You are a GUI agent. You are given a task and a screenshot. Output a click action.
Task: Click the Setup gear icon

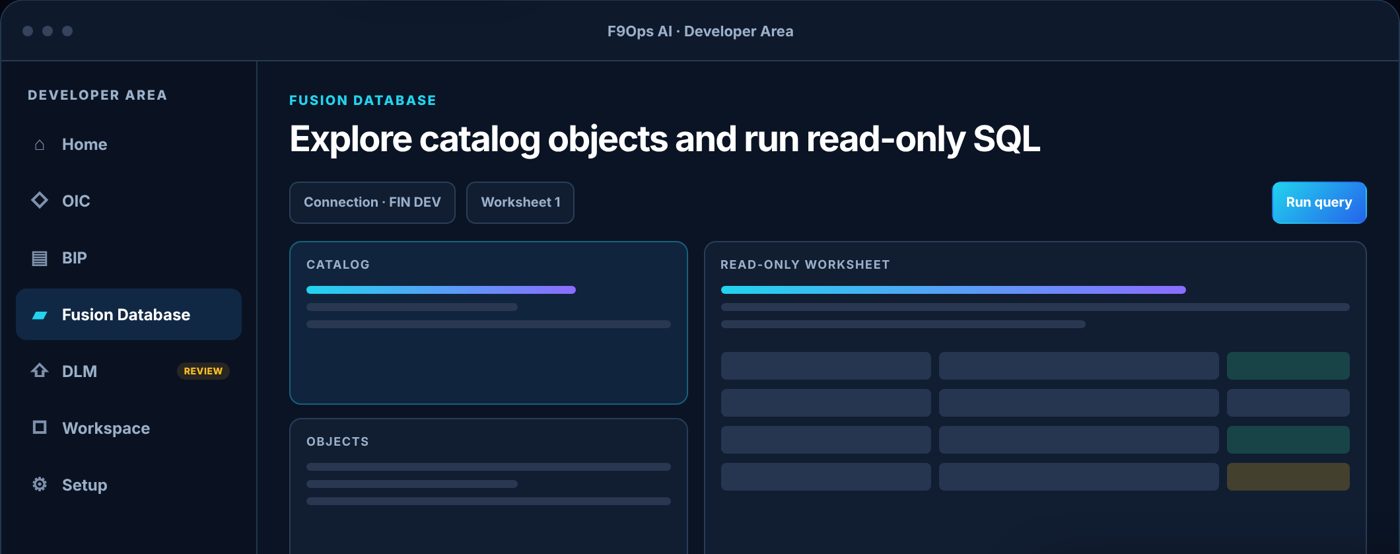coord(40,485)
